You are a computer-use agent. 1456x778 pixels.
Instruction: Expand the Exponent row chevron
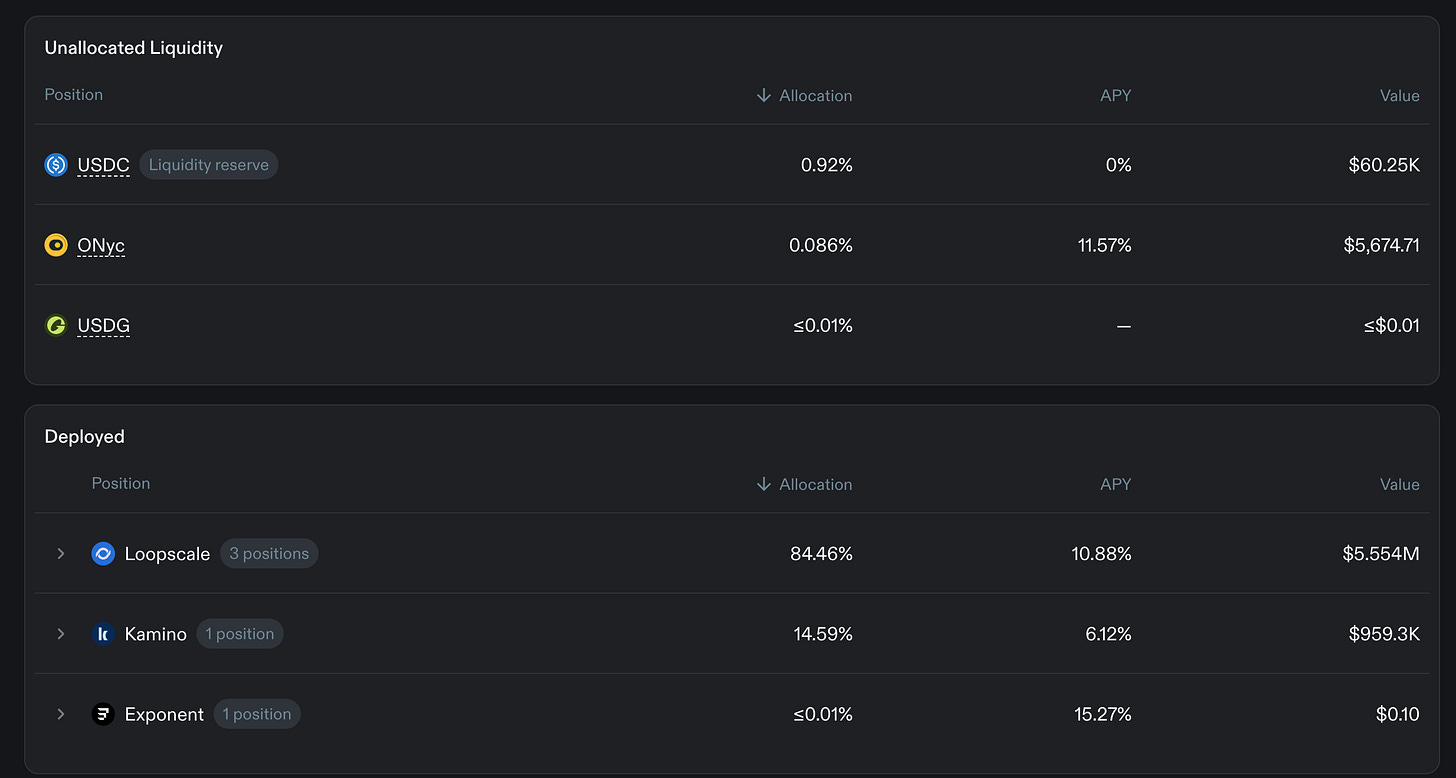(61, 714)
